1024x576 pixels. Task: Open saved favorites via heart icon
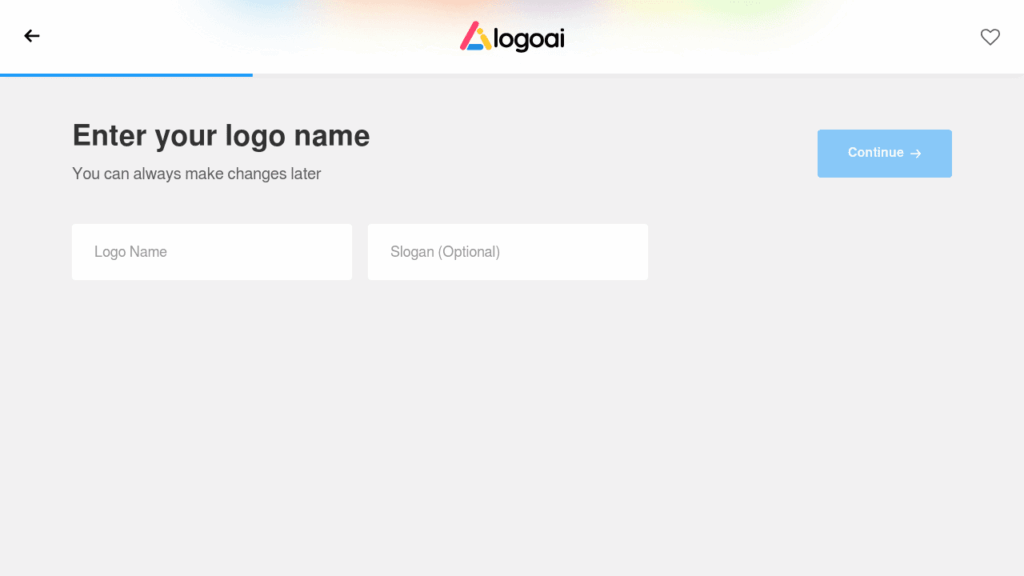[990, 36]
